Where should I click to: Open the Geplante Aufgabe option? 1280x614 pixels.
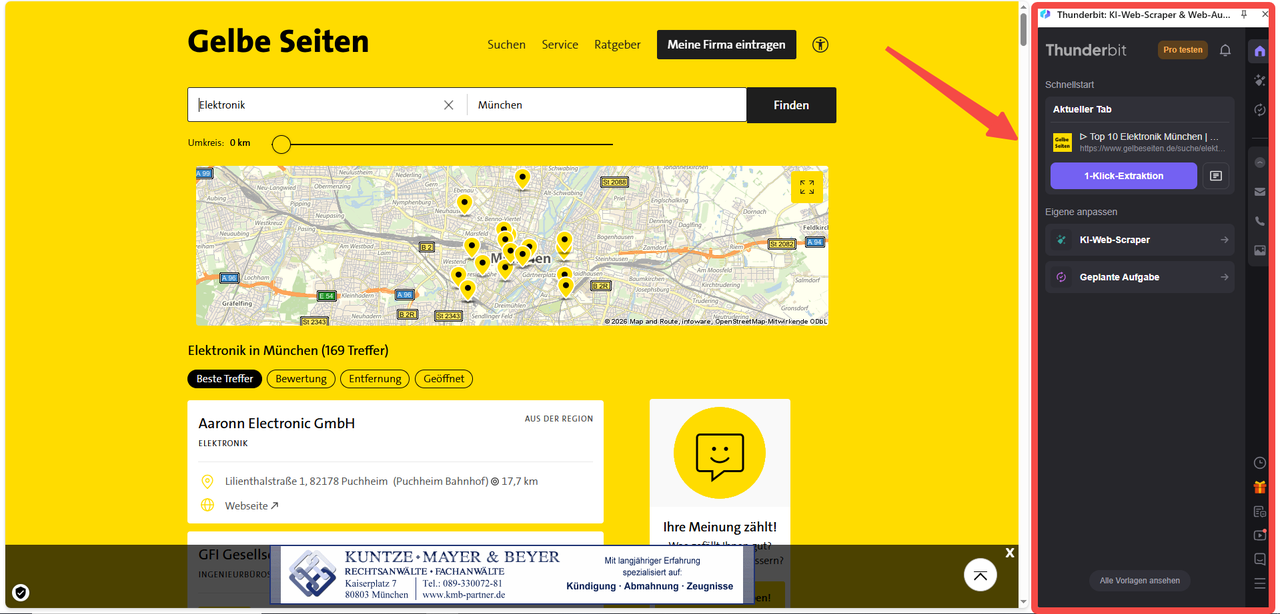tap(1139, 277)
